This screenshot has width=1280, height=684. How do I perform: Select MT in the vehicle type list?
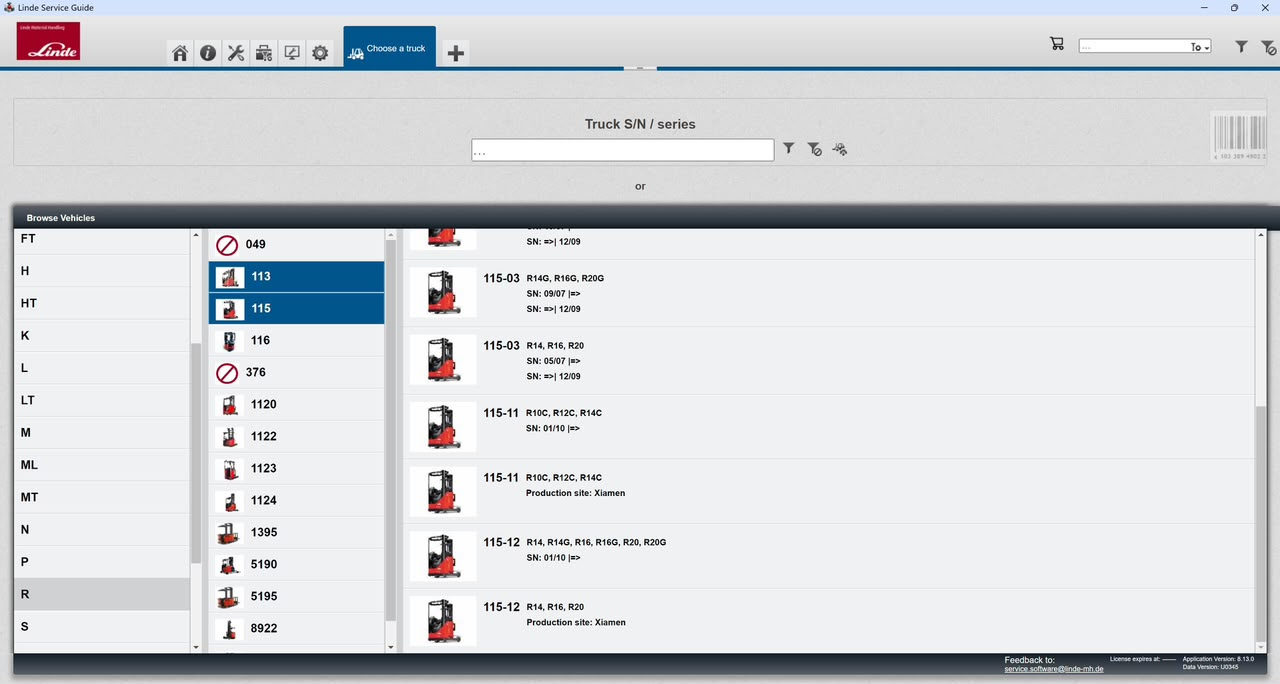pyautogui.click(x=102, y=497)
